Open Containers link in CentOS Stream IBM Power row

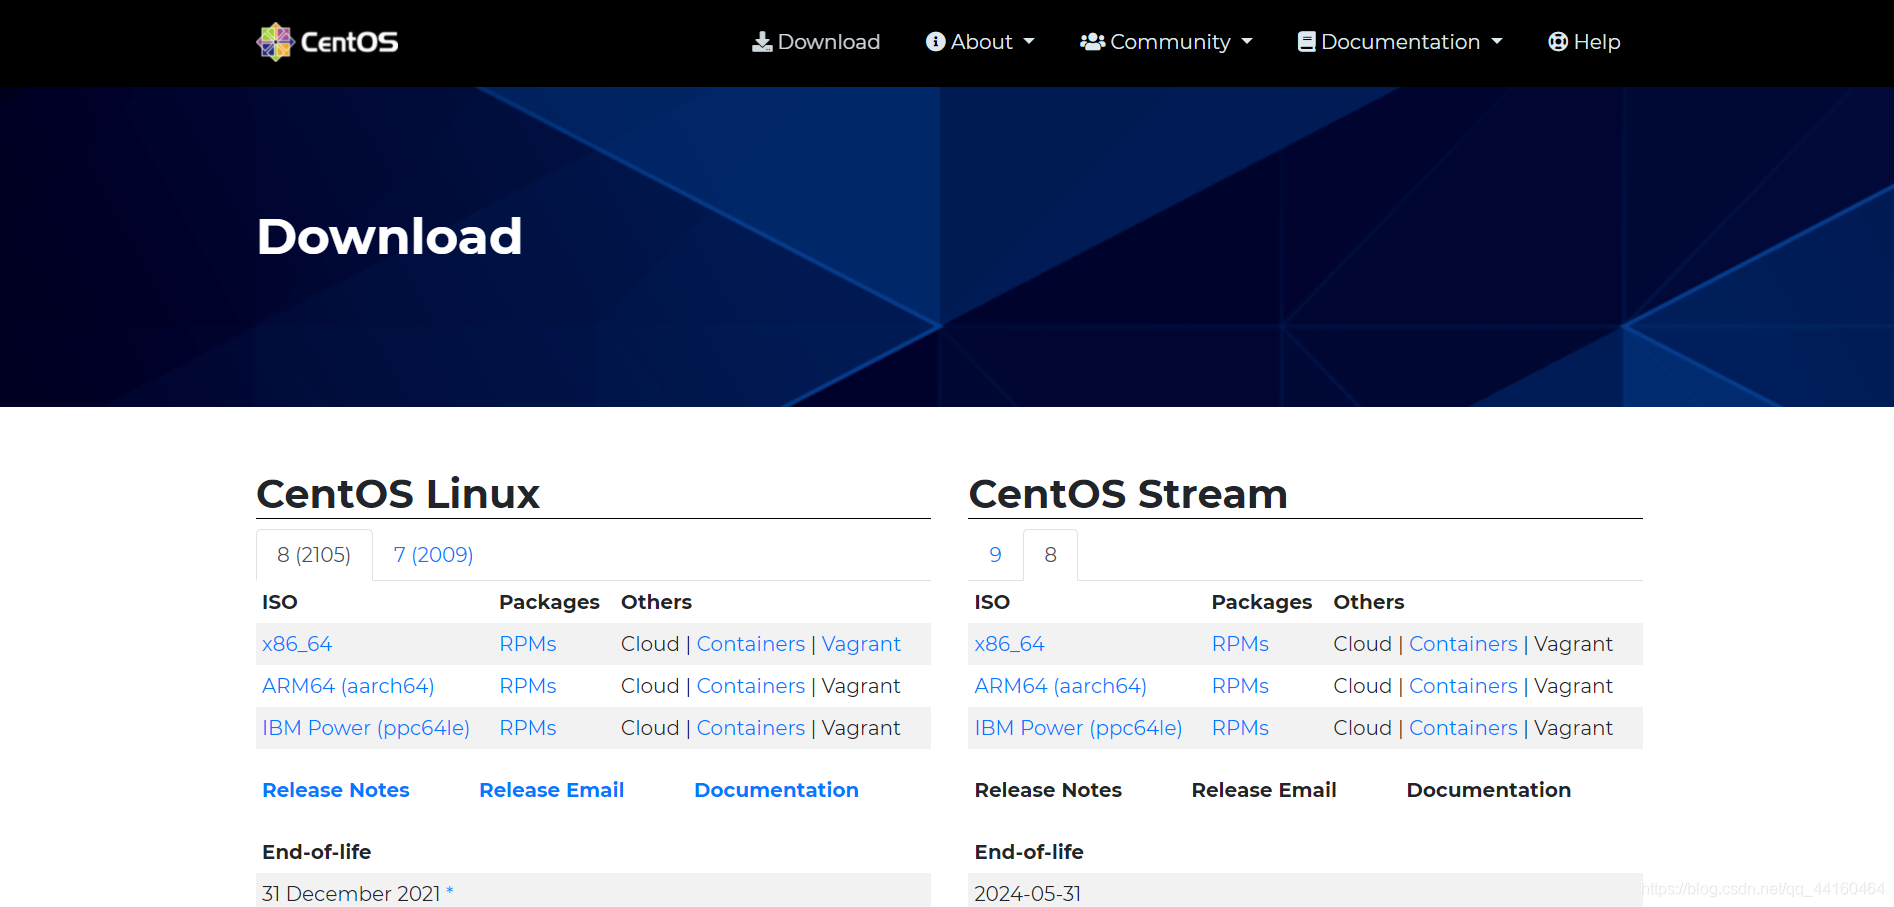coord(1463,728)
